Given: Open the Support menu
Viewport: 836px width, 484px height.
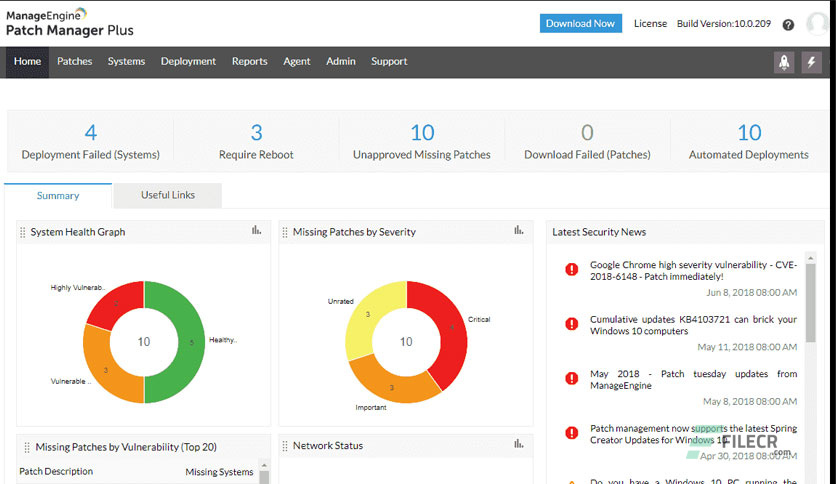Looking at the screenshot, I should pyautogui.click(x=389, y=62).
